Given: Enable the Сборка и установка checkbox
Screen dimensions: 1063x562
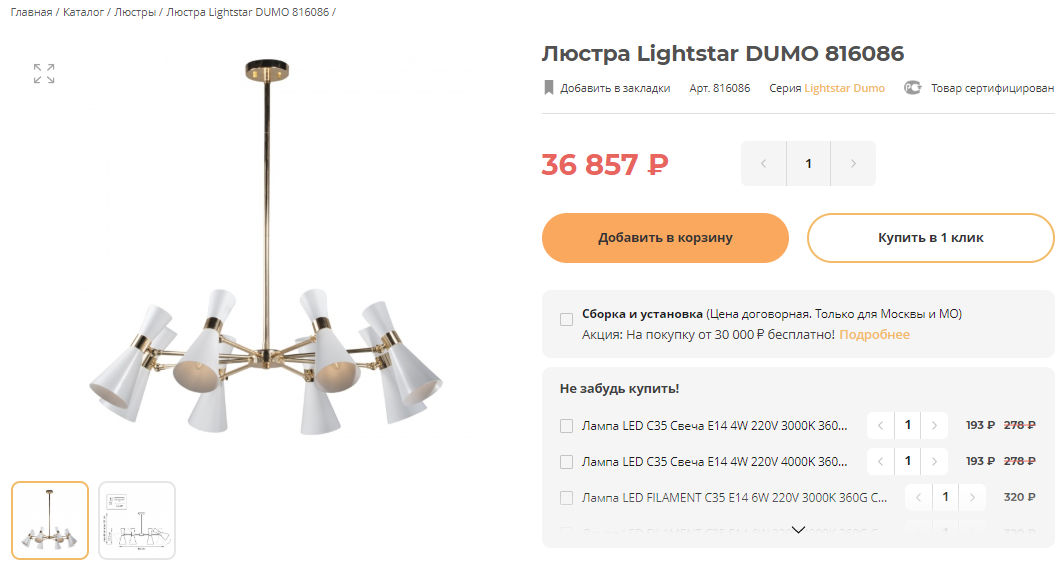Looking at the screenshot, I should coord(566,319).
